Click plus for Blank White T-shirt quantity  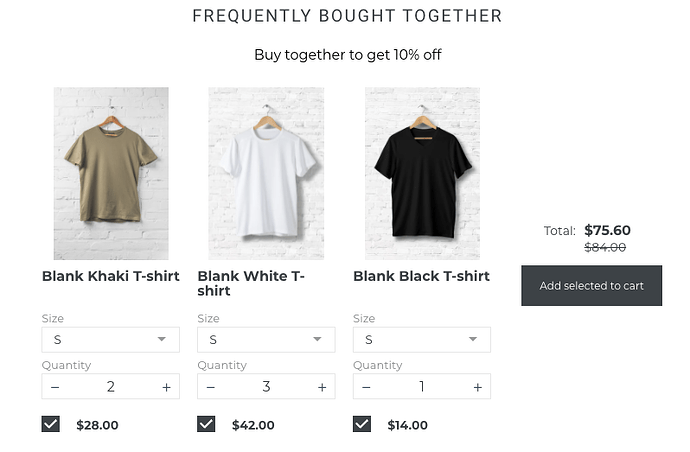tap(322, 387)
